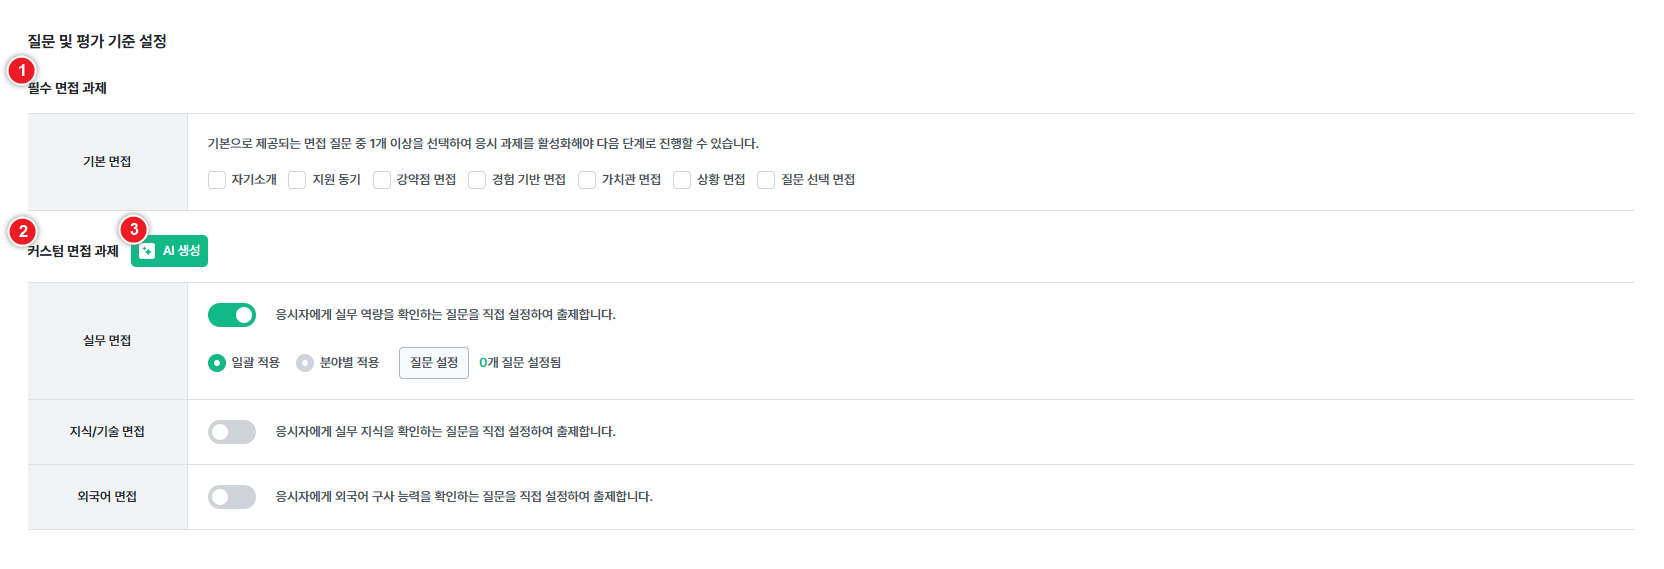Click the 커스텀 면접 과제 heading
The width and height of the screenshot is (1664, 569).
click(73, 251)
